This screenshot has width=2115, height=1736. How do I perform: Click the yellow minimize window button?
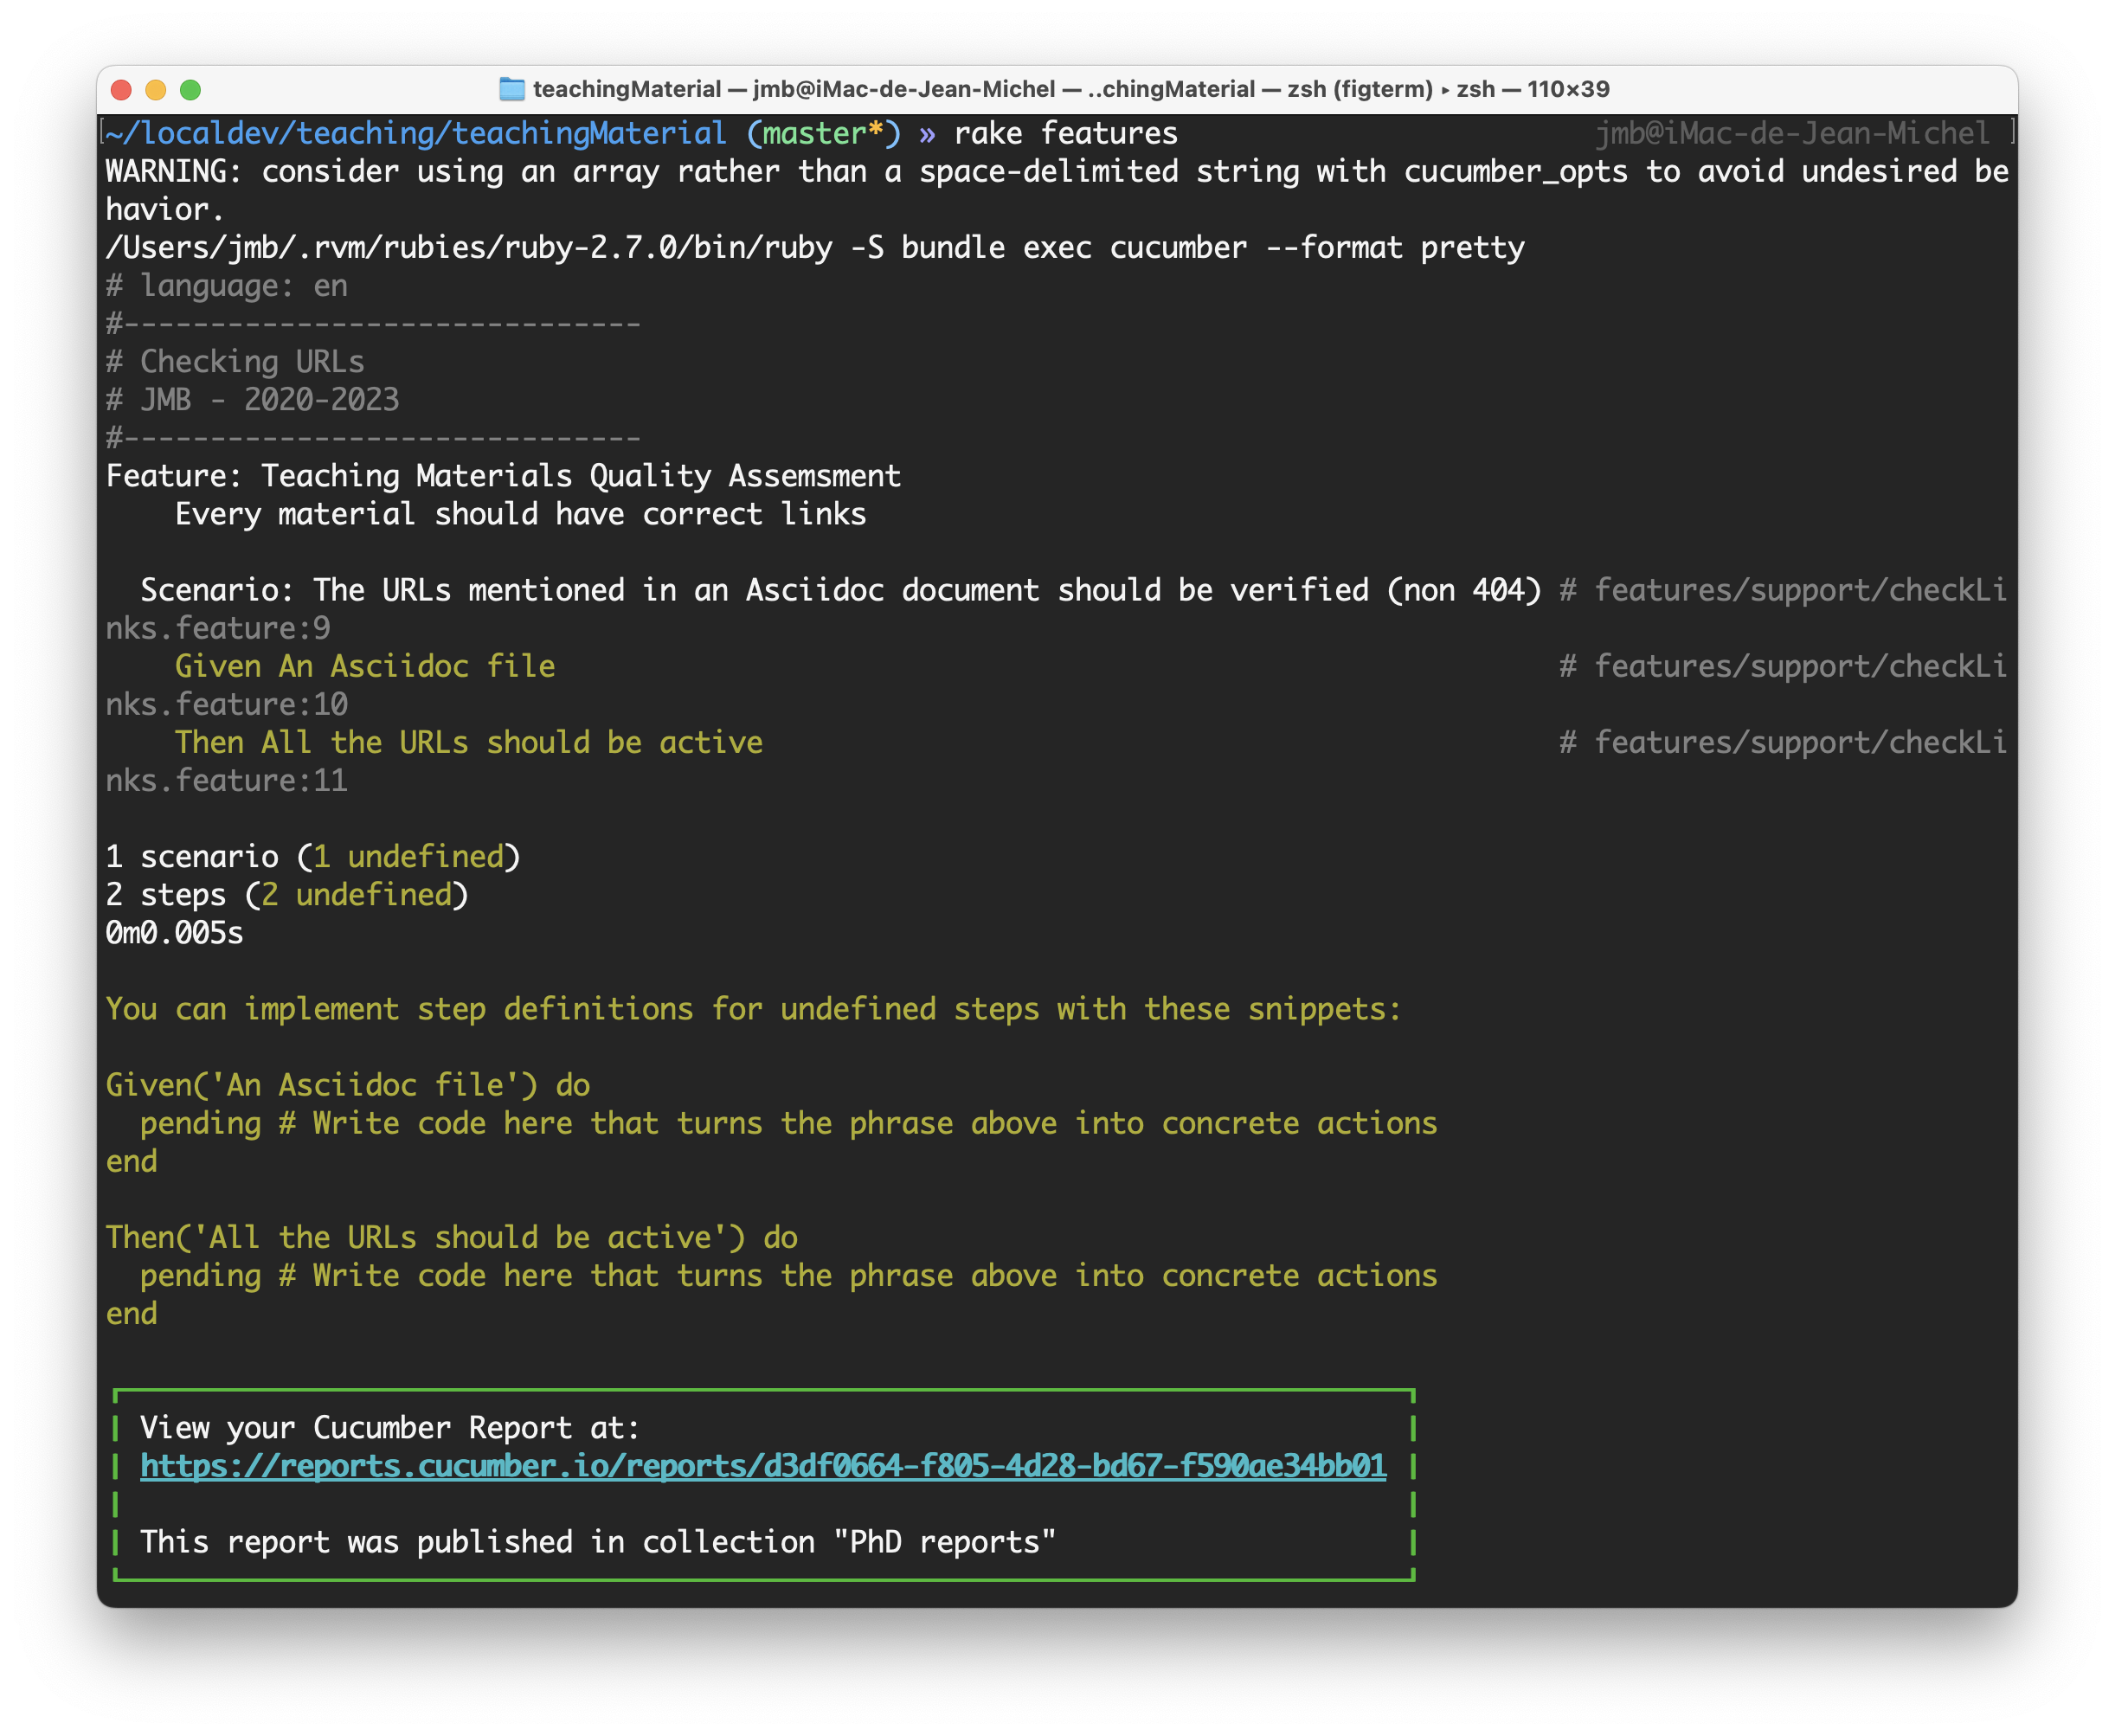pyautogui.click(x=156, y=90)
